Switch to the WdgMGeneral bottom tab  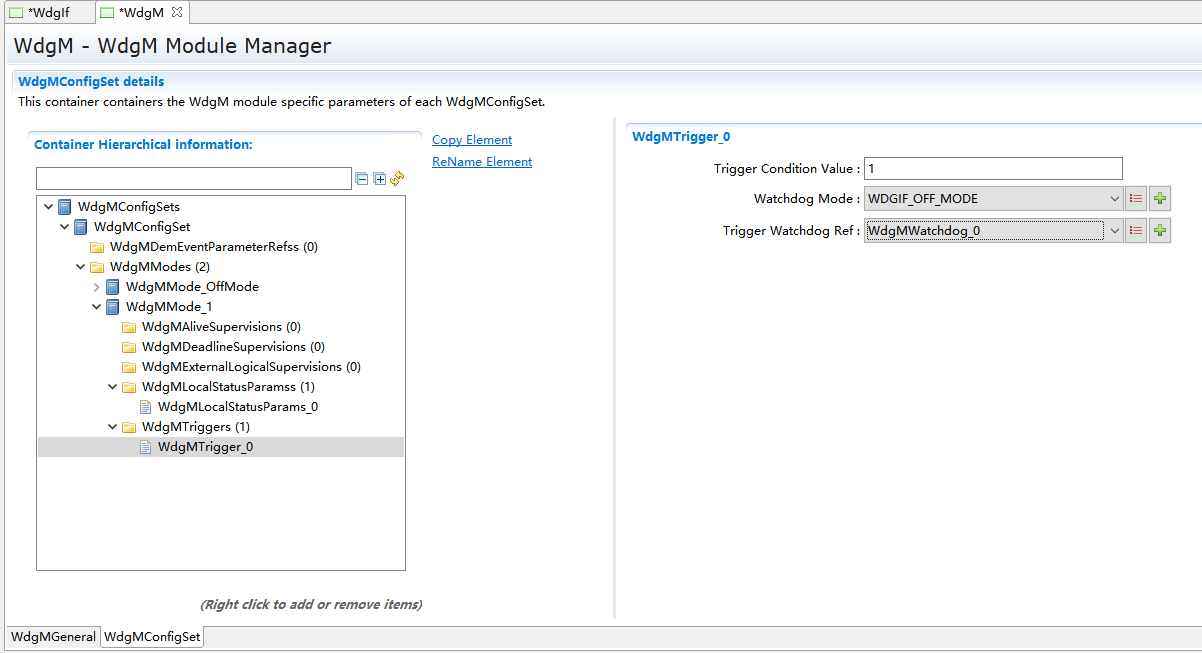[53, 637]
